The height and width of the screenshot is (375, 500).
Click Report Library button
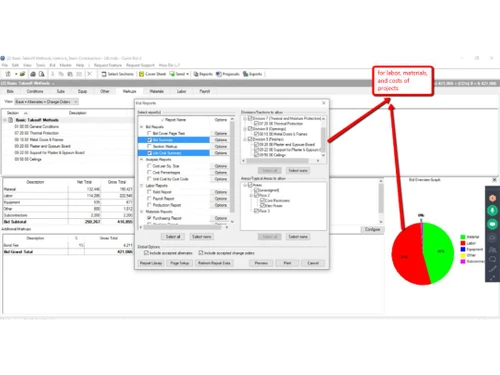tap(151, 263)
